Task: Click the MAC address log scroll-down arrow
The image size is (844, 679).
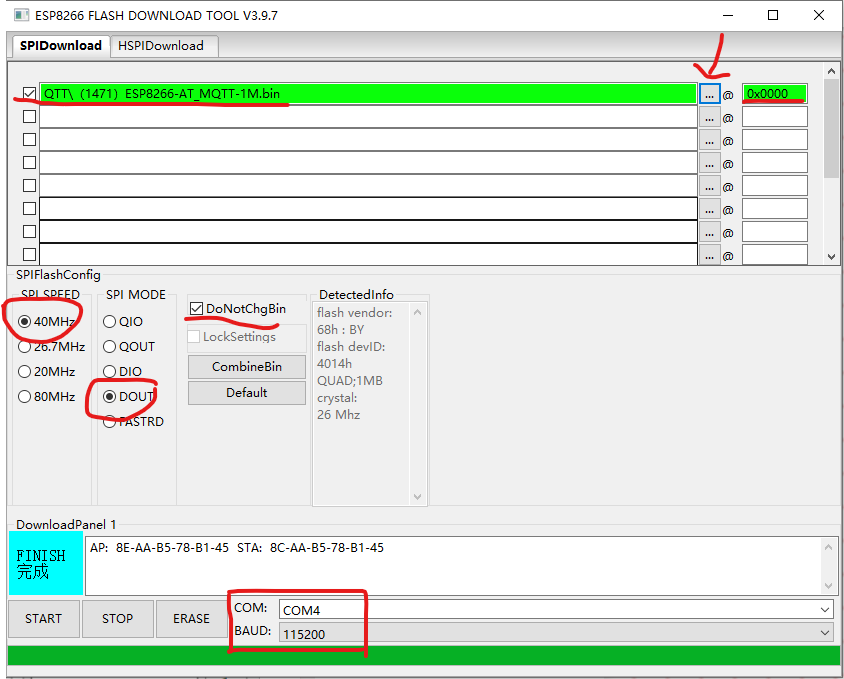Action: point(828,586)
